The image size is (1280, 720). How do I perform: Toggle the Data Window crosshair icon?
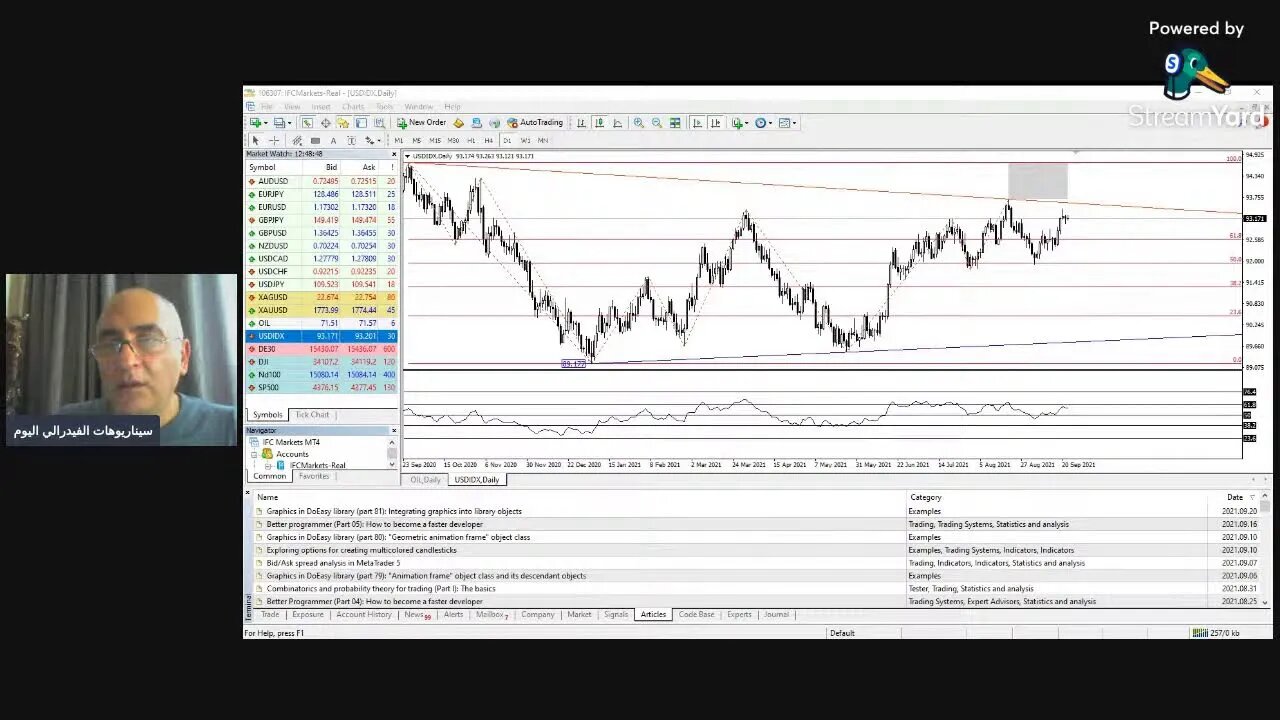(x=326, y=123)
